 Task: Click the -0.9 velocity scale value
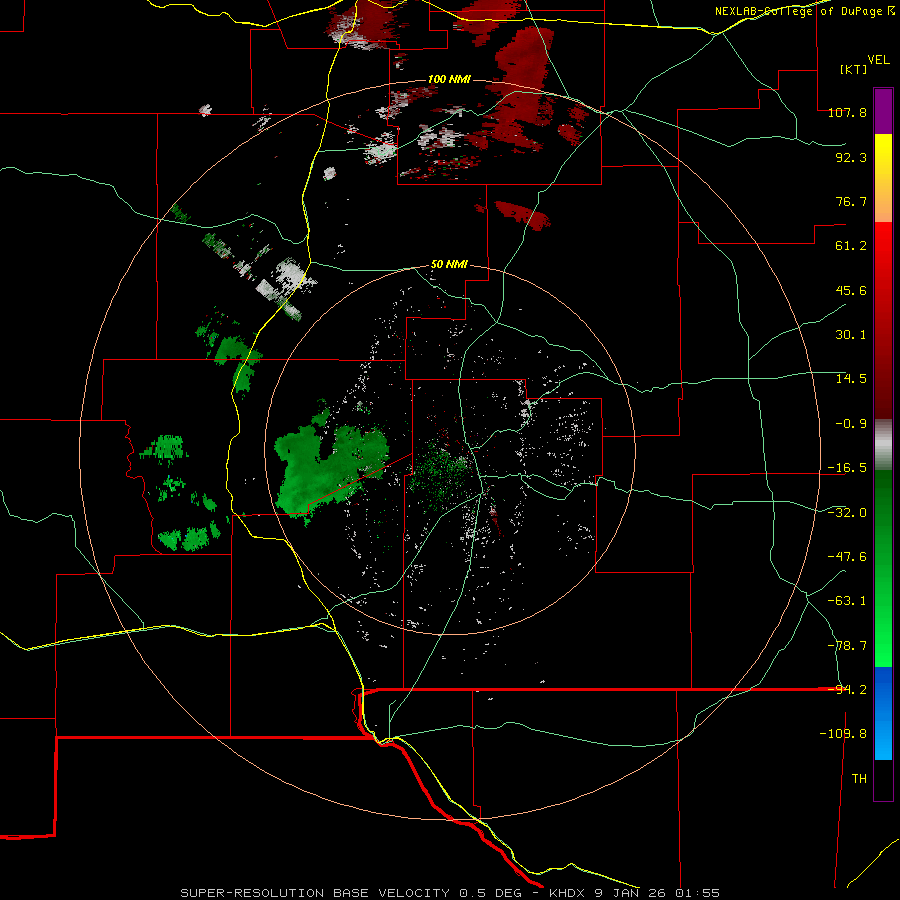pos(851,424)
